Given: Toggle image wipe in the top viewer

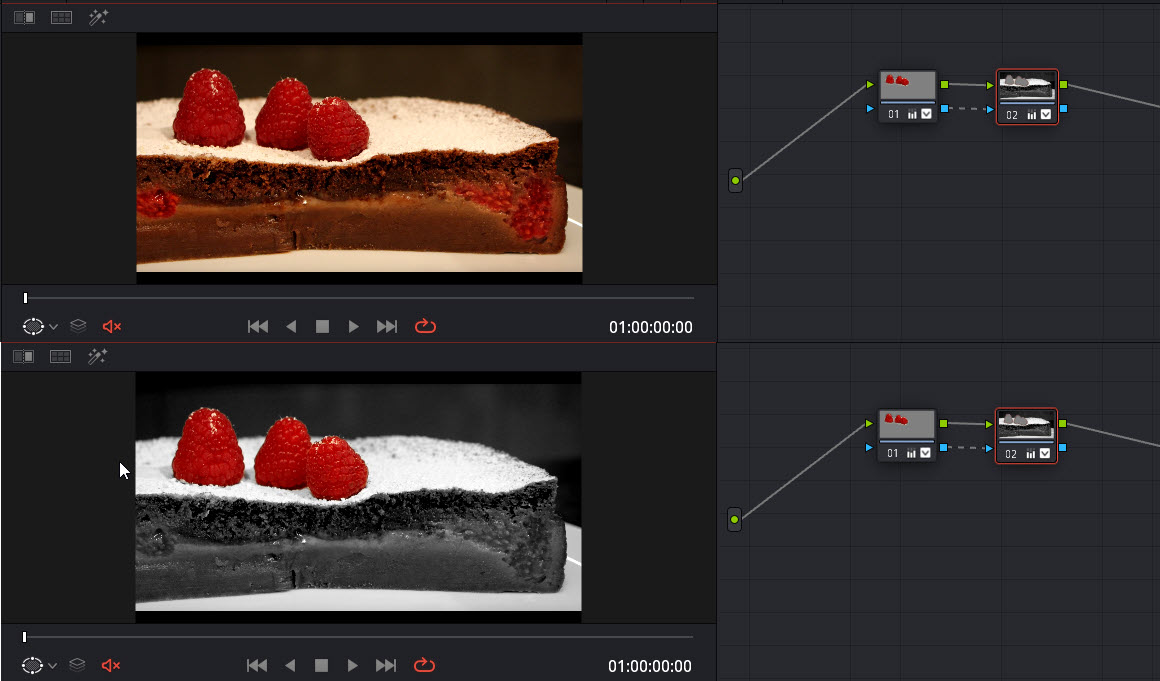Looking at the screenshot, I should tap(24, 18).
